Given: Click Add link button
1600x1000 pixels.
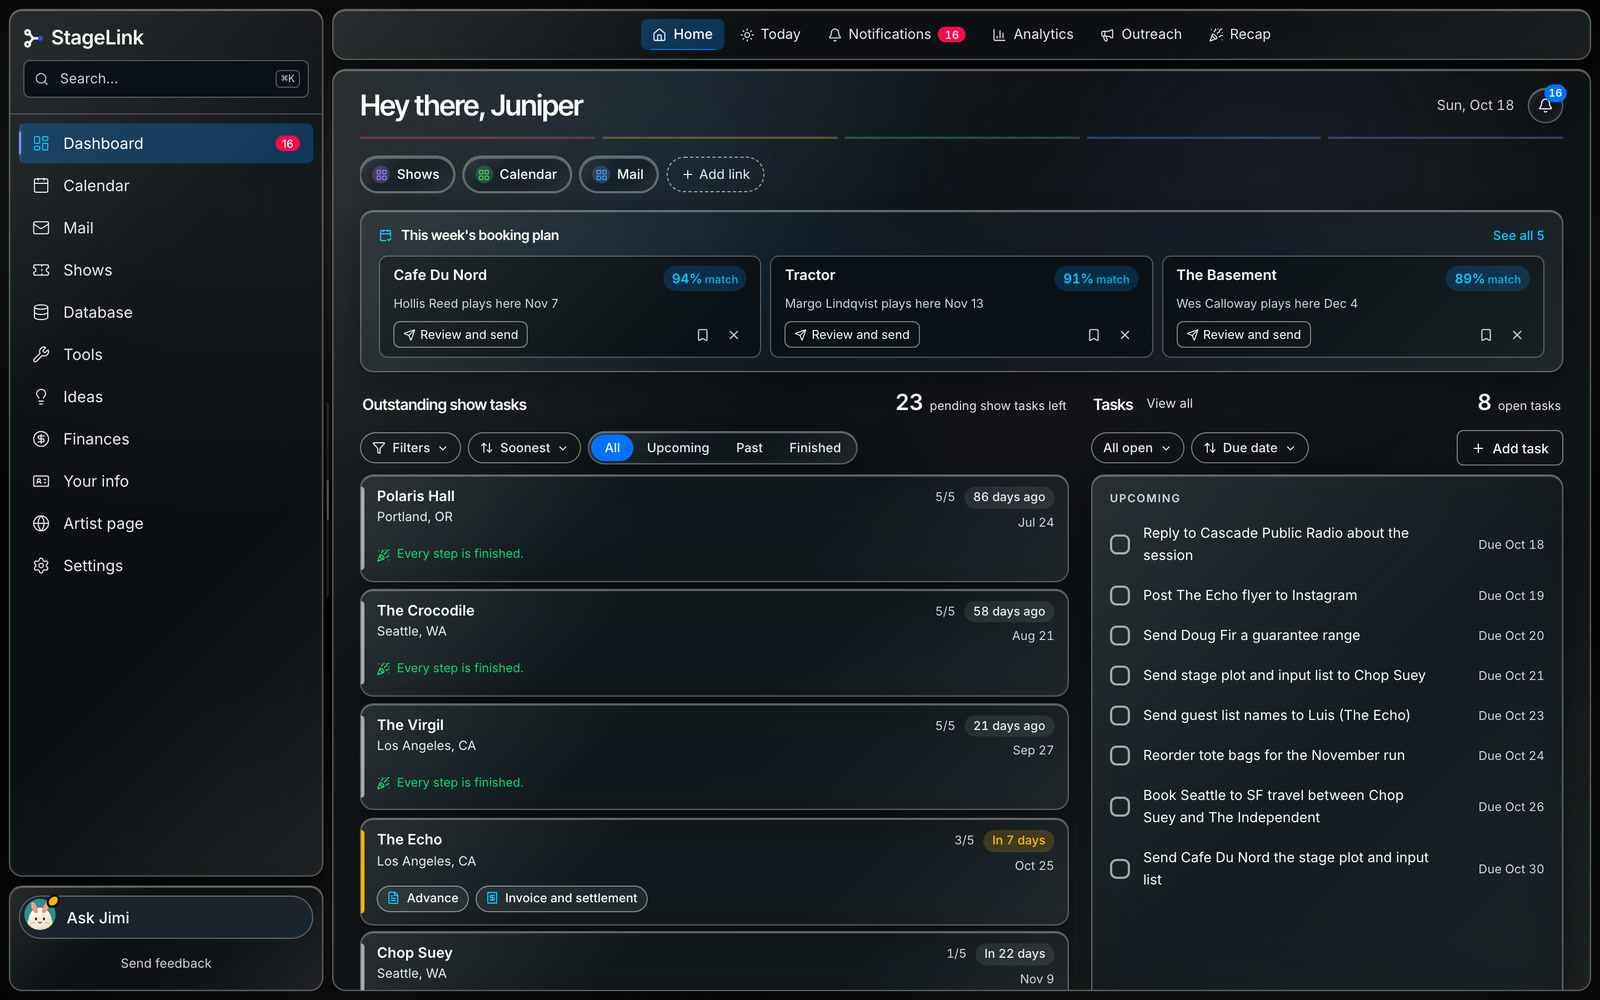Looking at the screenshot, I should point(715,174).
